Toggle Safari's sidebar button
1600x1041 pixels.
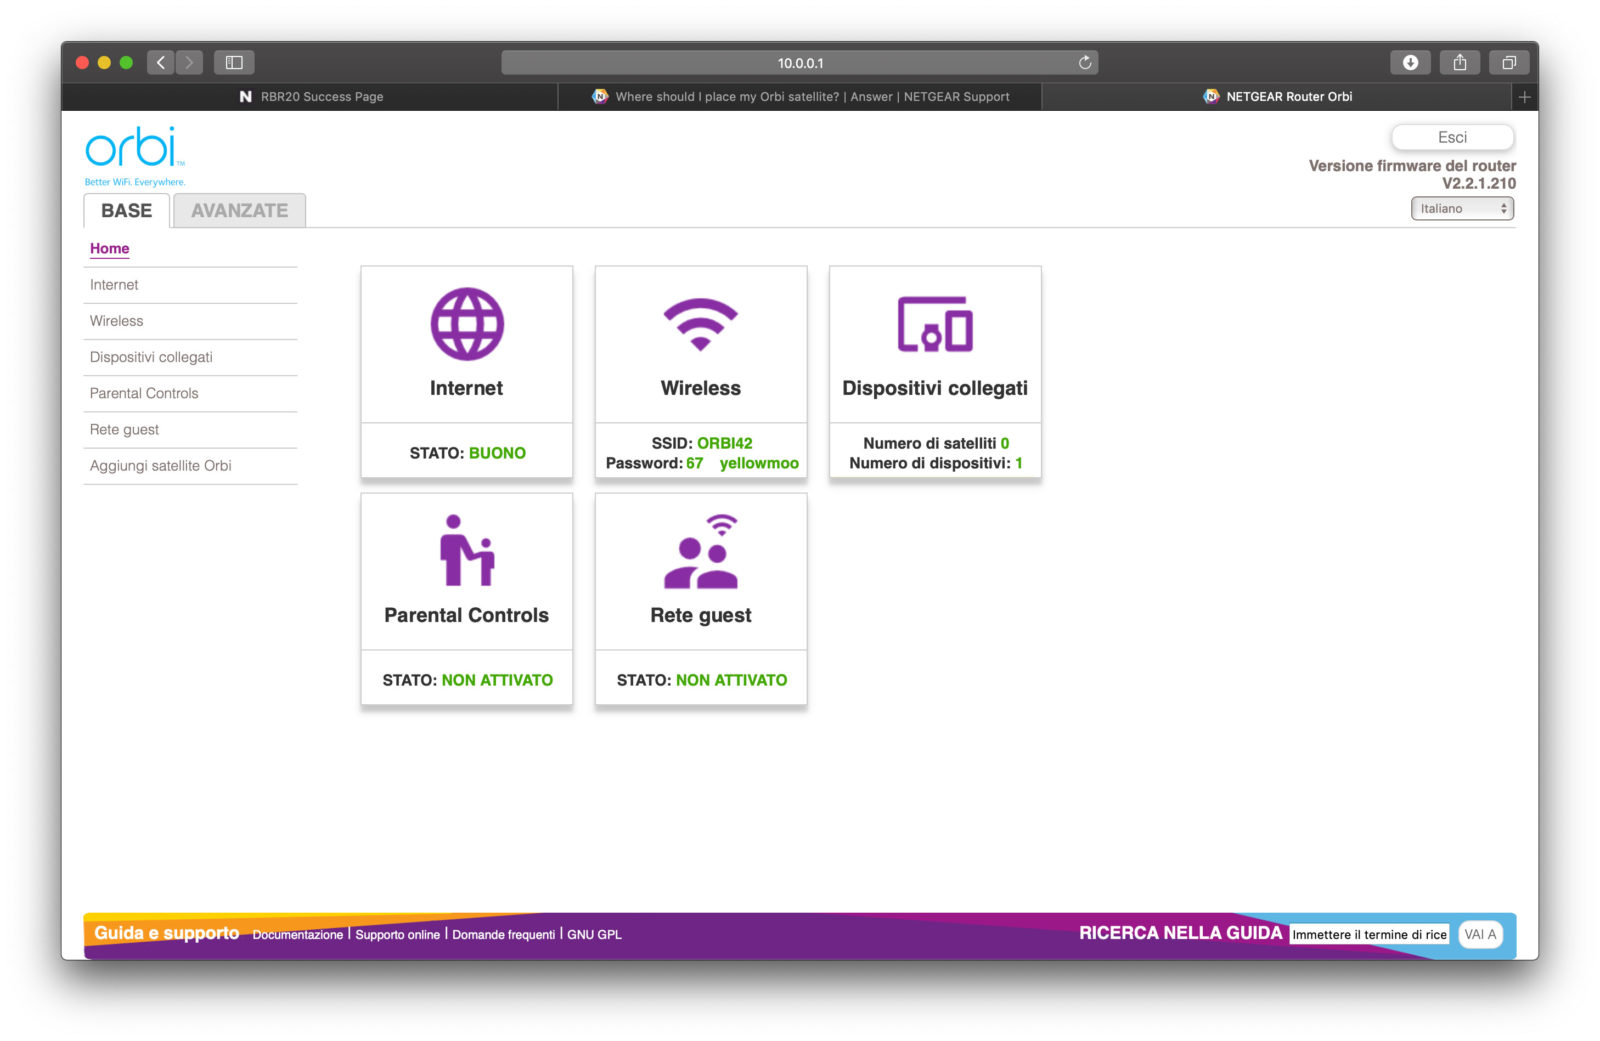point(234,62)
